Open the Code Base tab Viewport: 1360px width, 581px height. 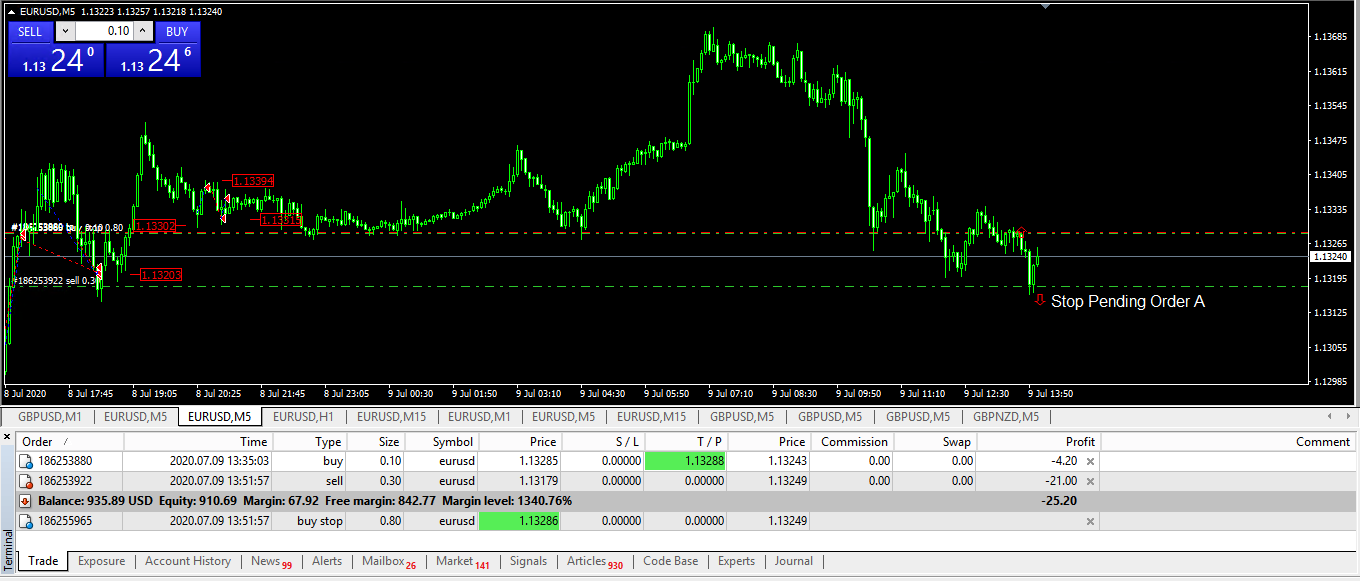tap(671, 561)
